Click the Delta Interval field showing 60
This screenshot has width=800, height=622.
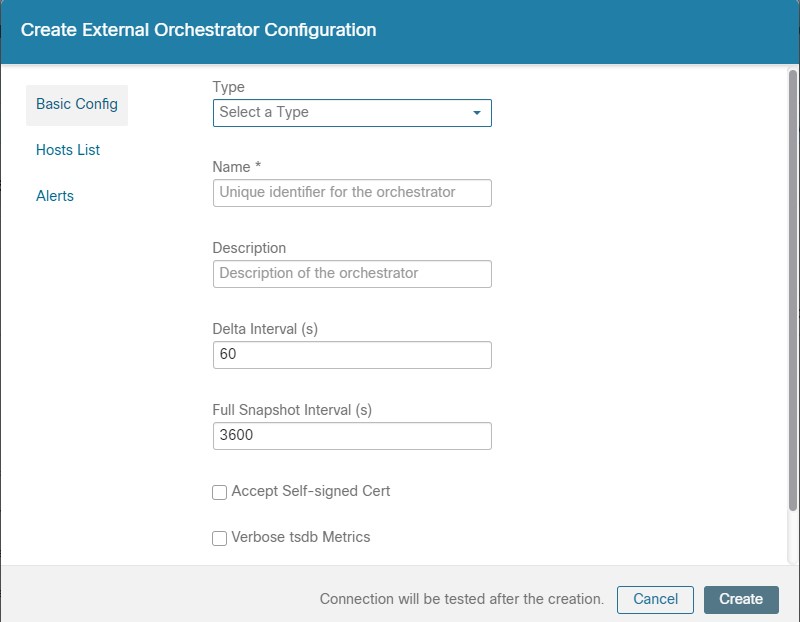pyautogui.click(x=352, y=355)
